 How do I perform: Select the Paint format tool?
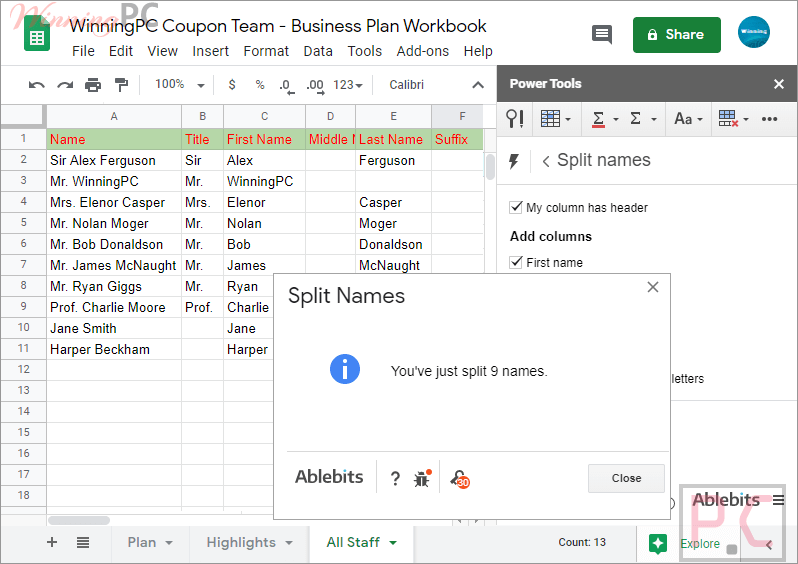point(121,84)
